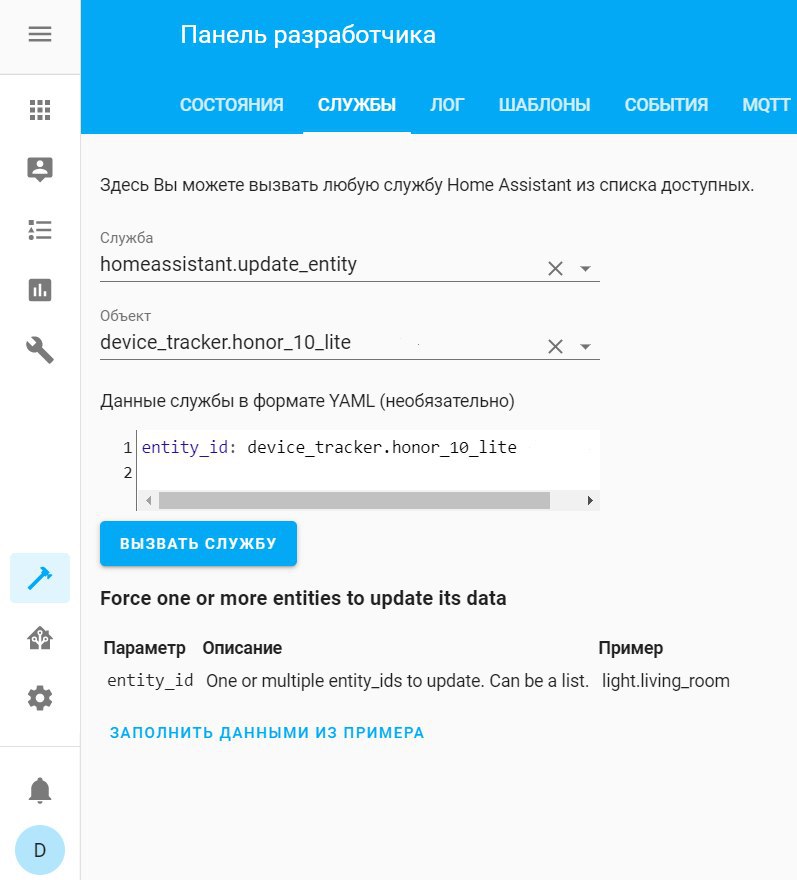Open the notifications bell icon
This screenshot has height=880, width=797.
click(40, 790)
